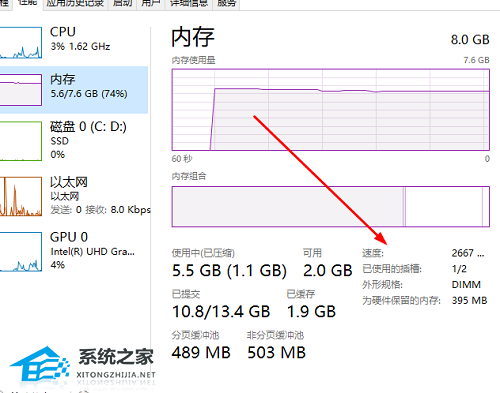Select the CPU usage graph thumbnail

(21, 42)
